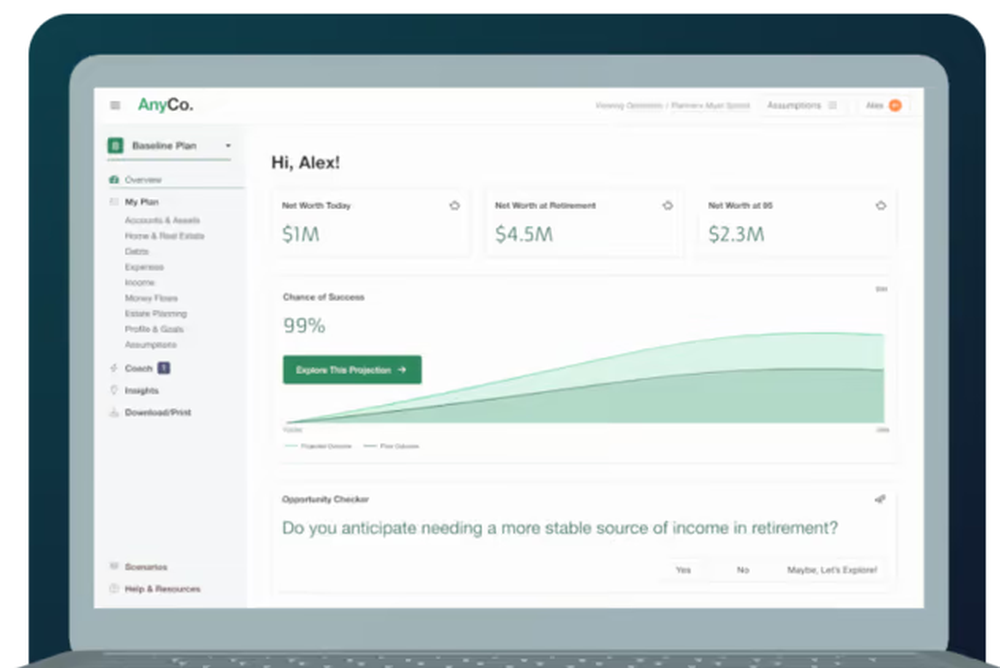Click the projection area chart
1000x668 pixels.
[x=585, y=378]
